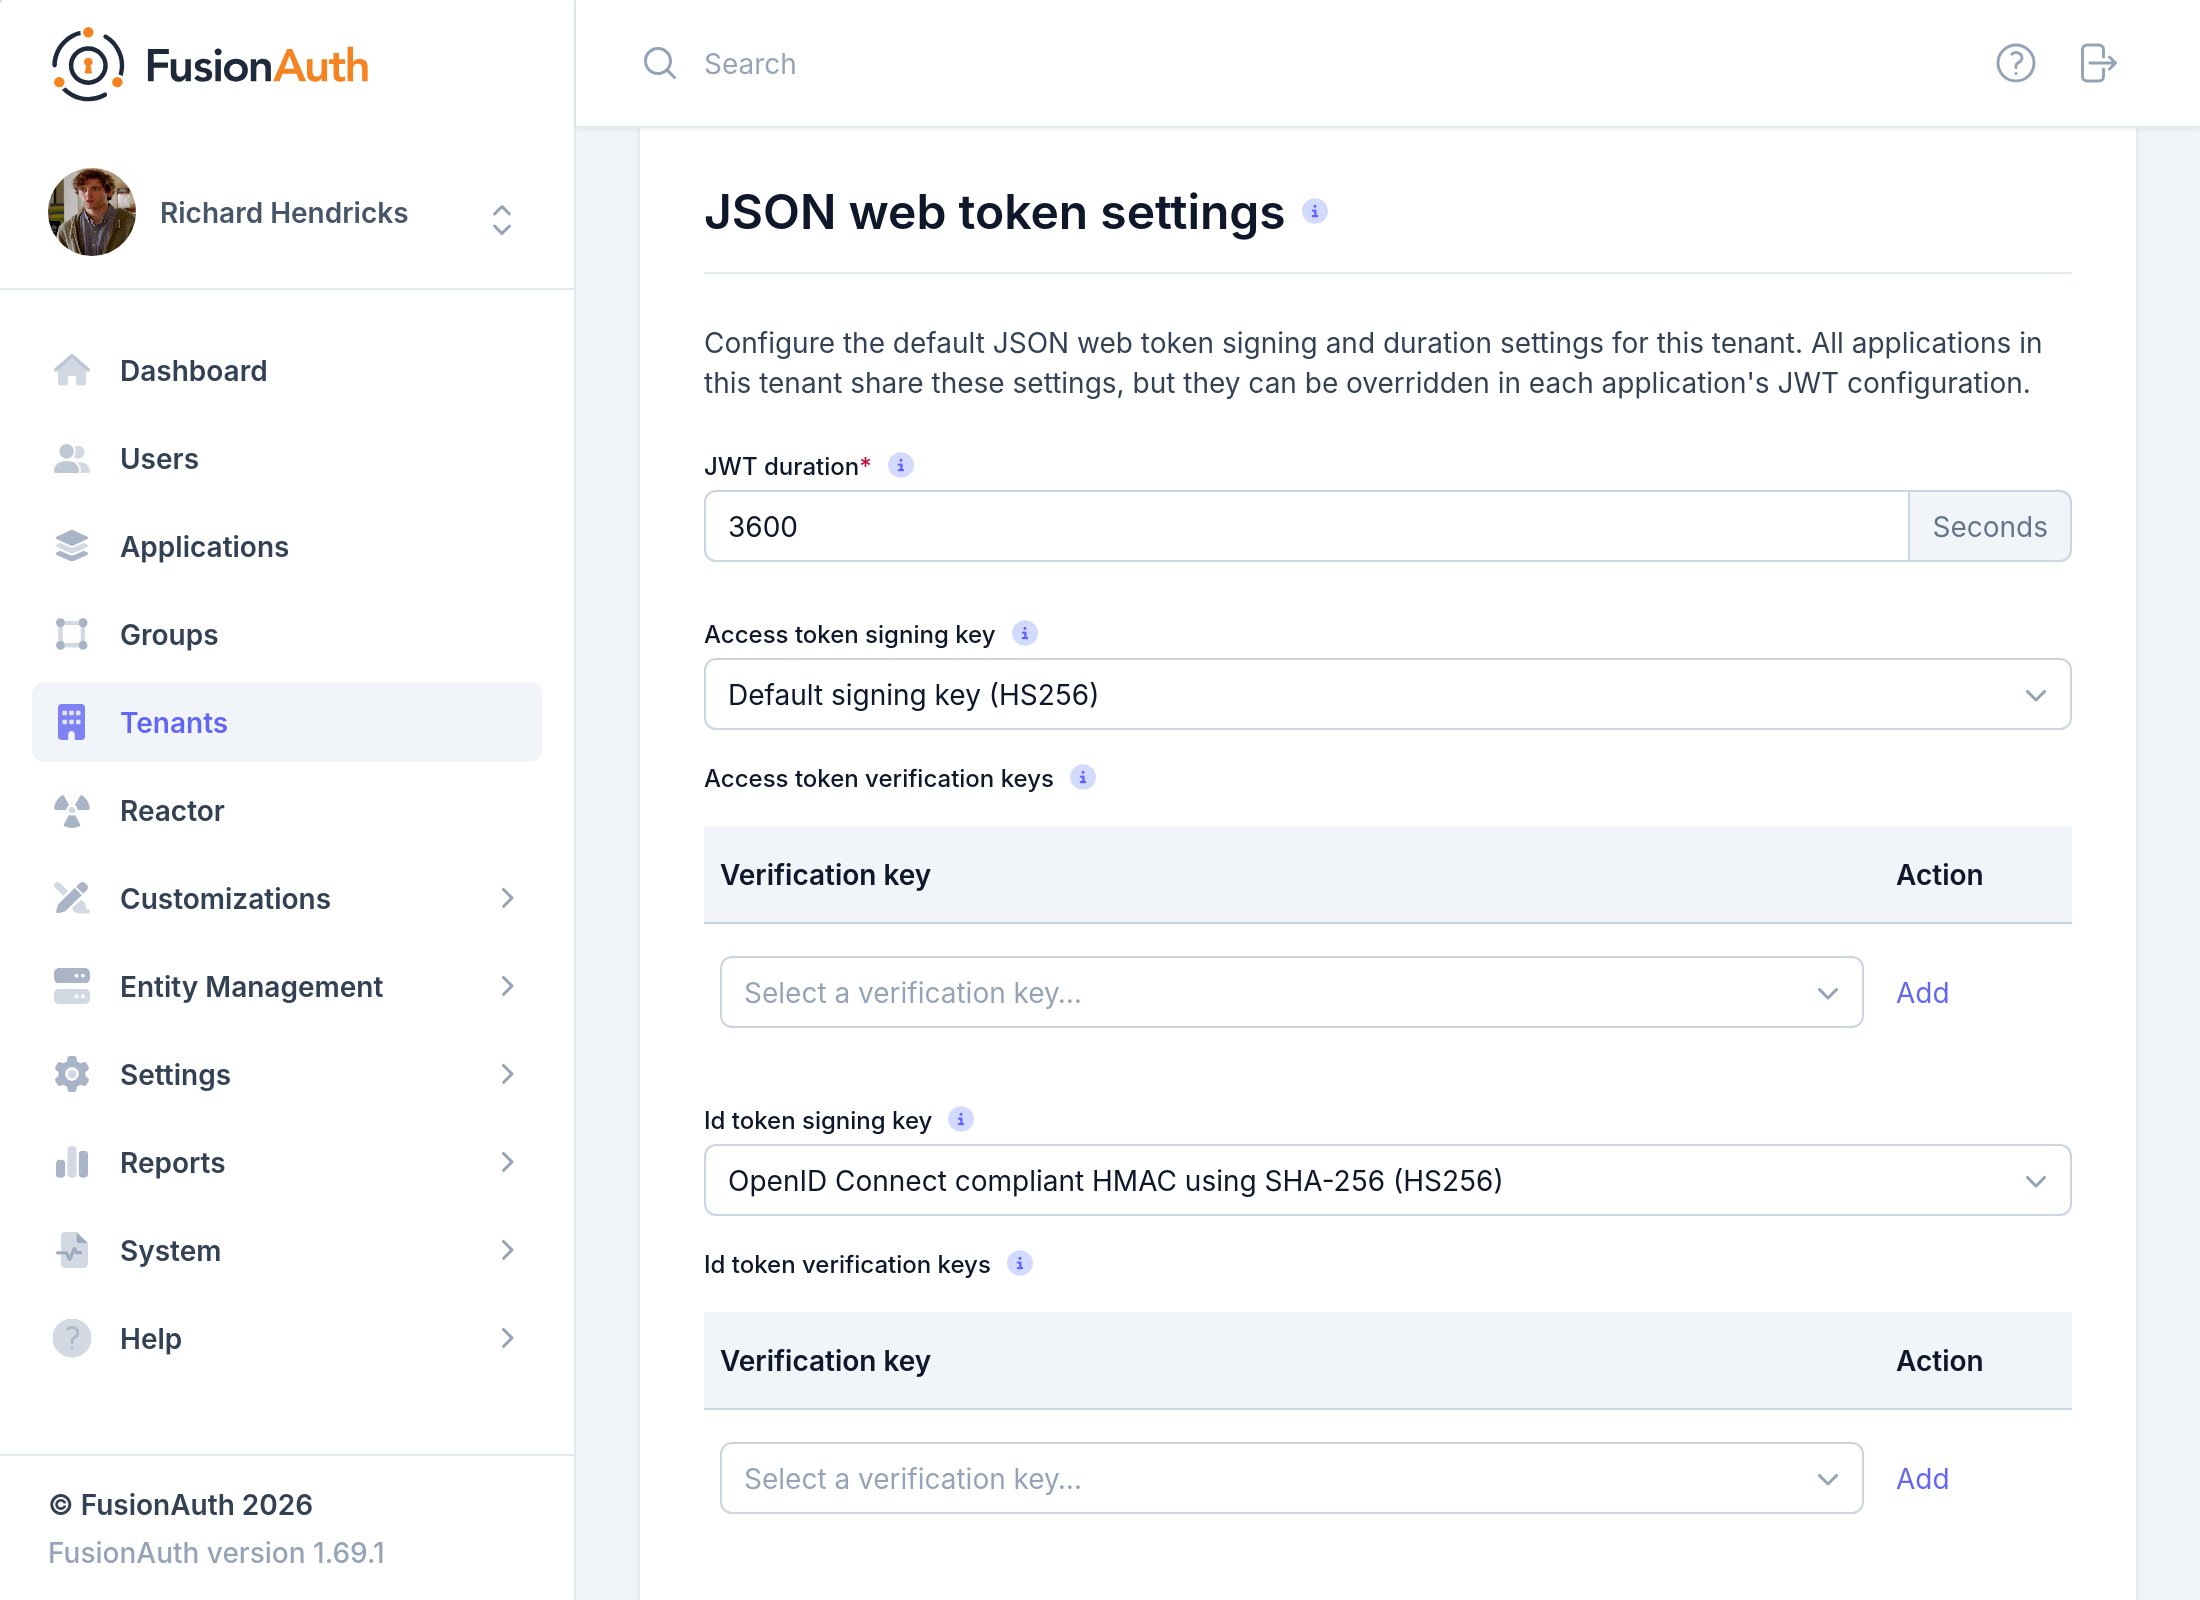
Task: Go to Dashboard in sidebar
Action: point(287,370)
